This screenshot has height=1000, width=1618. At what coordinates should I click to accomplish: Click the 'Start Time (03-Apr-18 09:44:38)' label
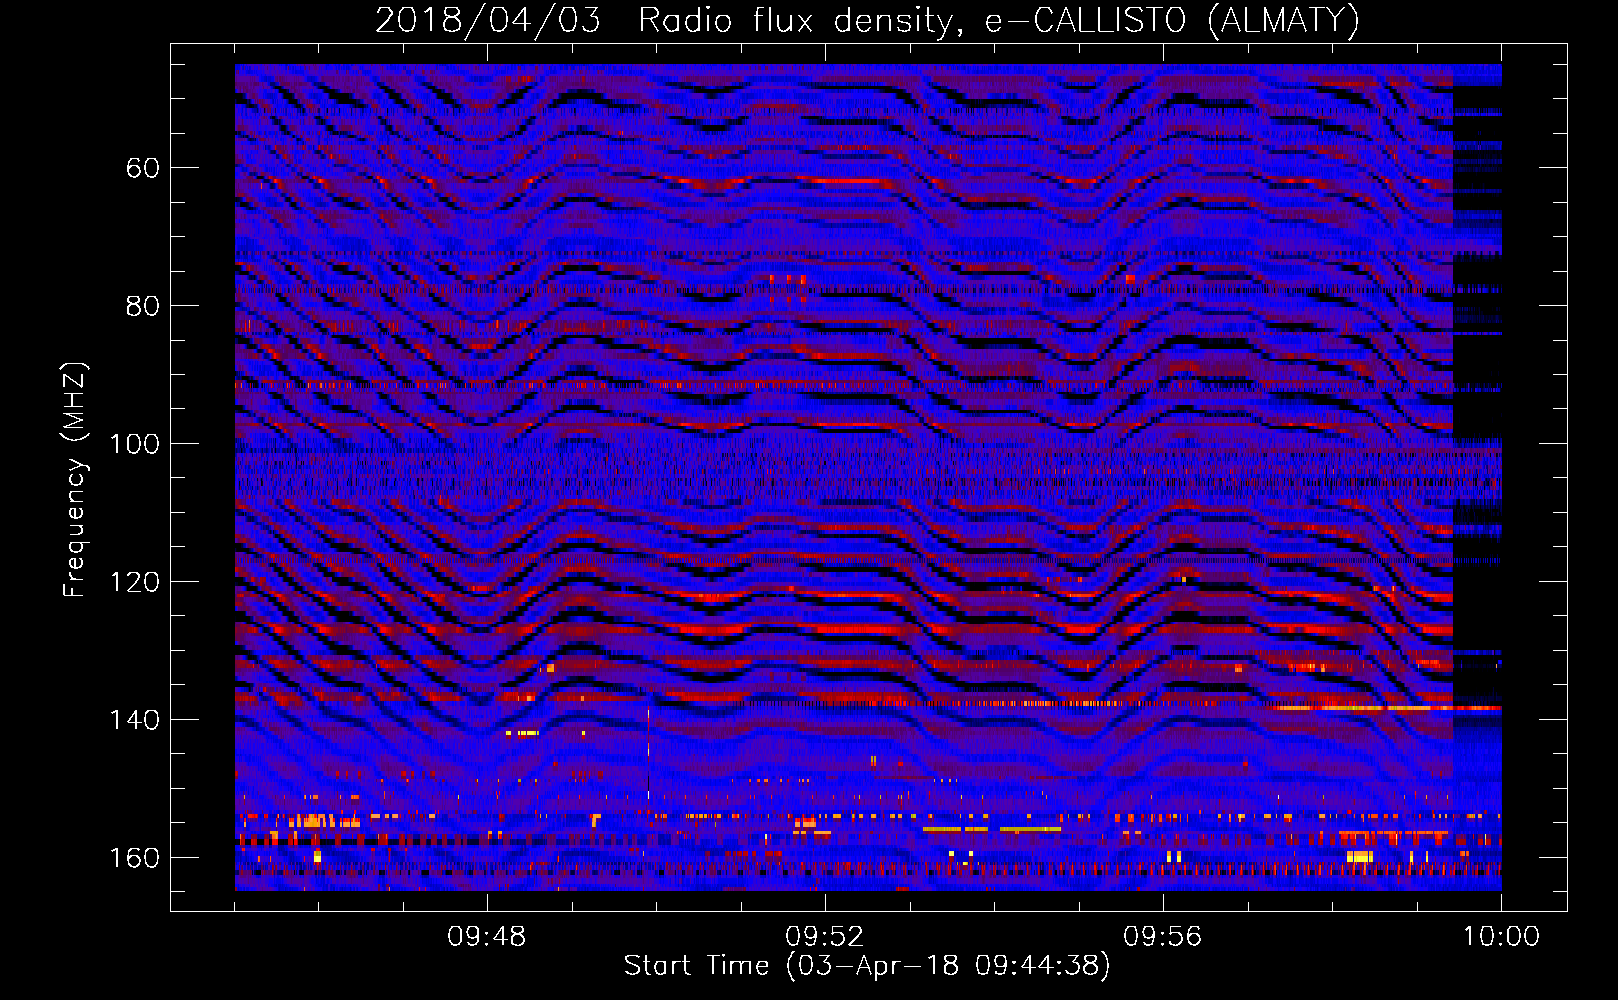[x=867, y=966]
